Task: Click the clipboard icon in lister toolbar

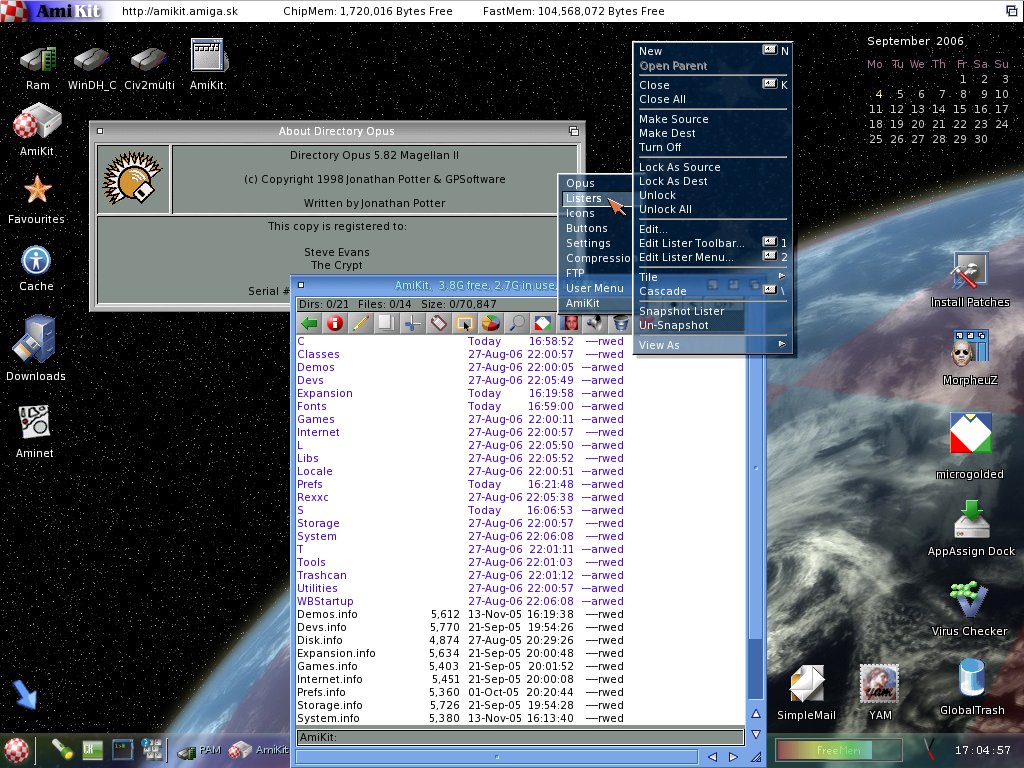Action: click(x=438, y=323)
